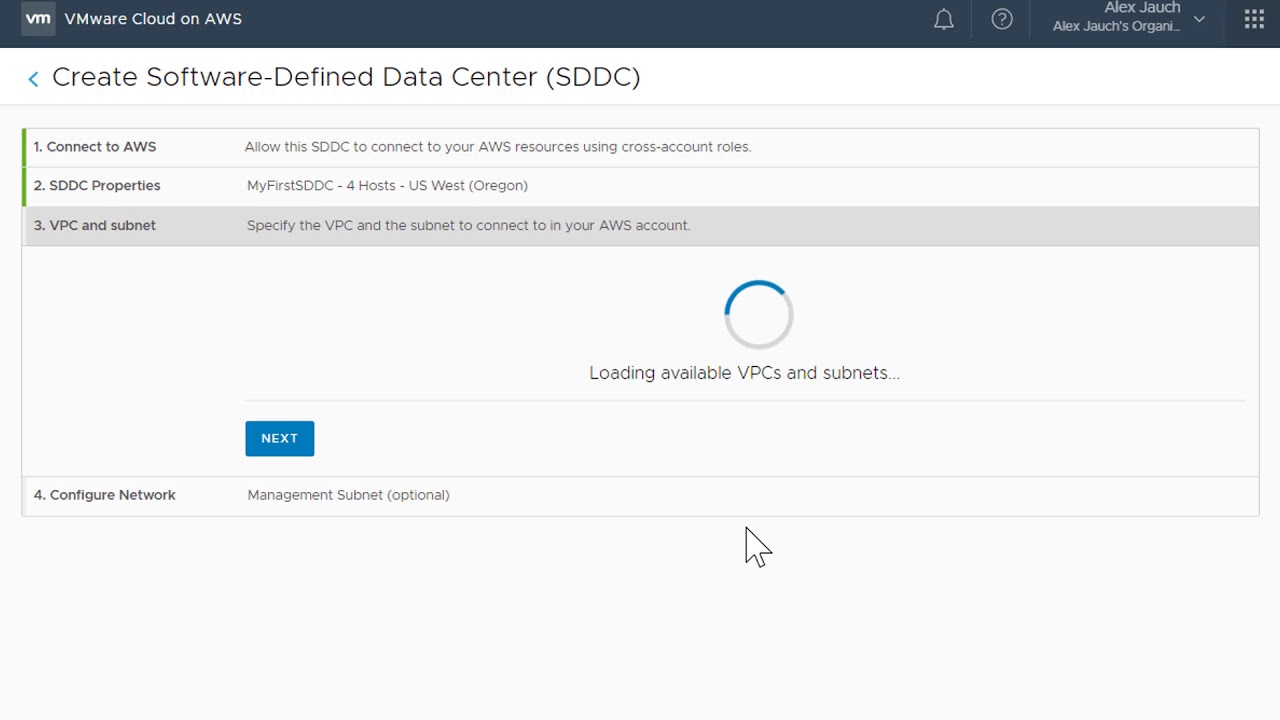The height and width of the screenshot is (720, 1280).
Task: Go back using the left arrow
Action: click(33, 79)
